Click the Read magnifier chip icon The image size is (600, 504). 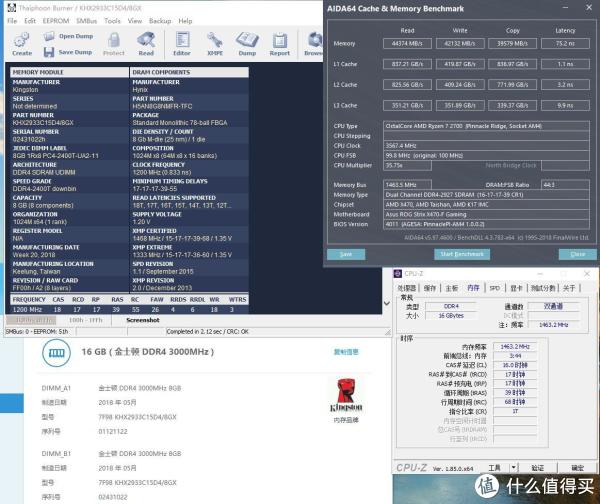coord(146,39)
